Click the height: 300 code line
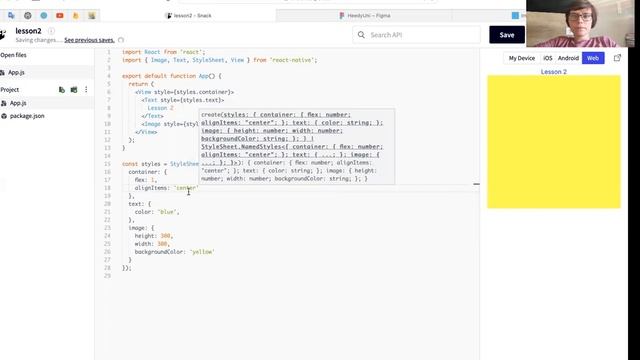This screenshot has height=360, width=640. (x=153, y=236)
